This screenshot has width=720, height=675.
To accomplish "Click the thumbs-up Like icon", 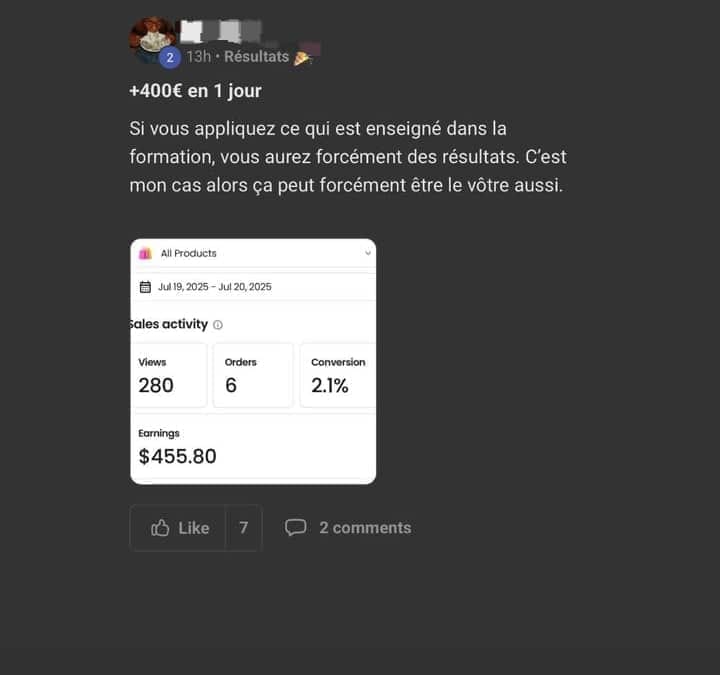I will pyautogui.click(x=160, y=528).
